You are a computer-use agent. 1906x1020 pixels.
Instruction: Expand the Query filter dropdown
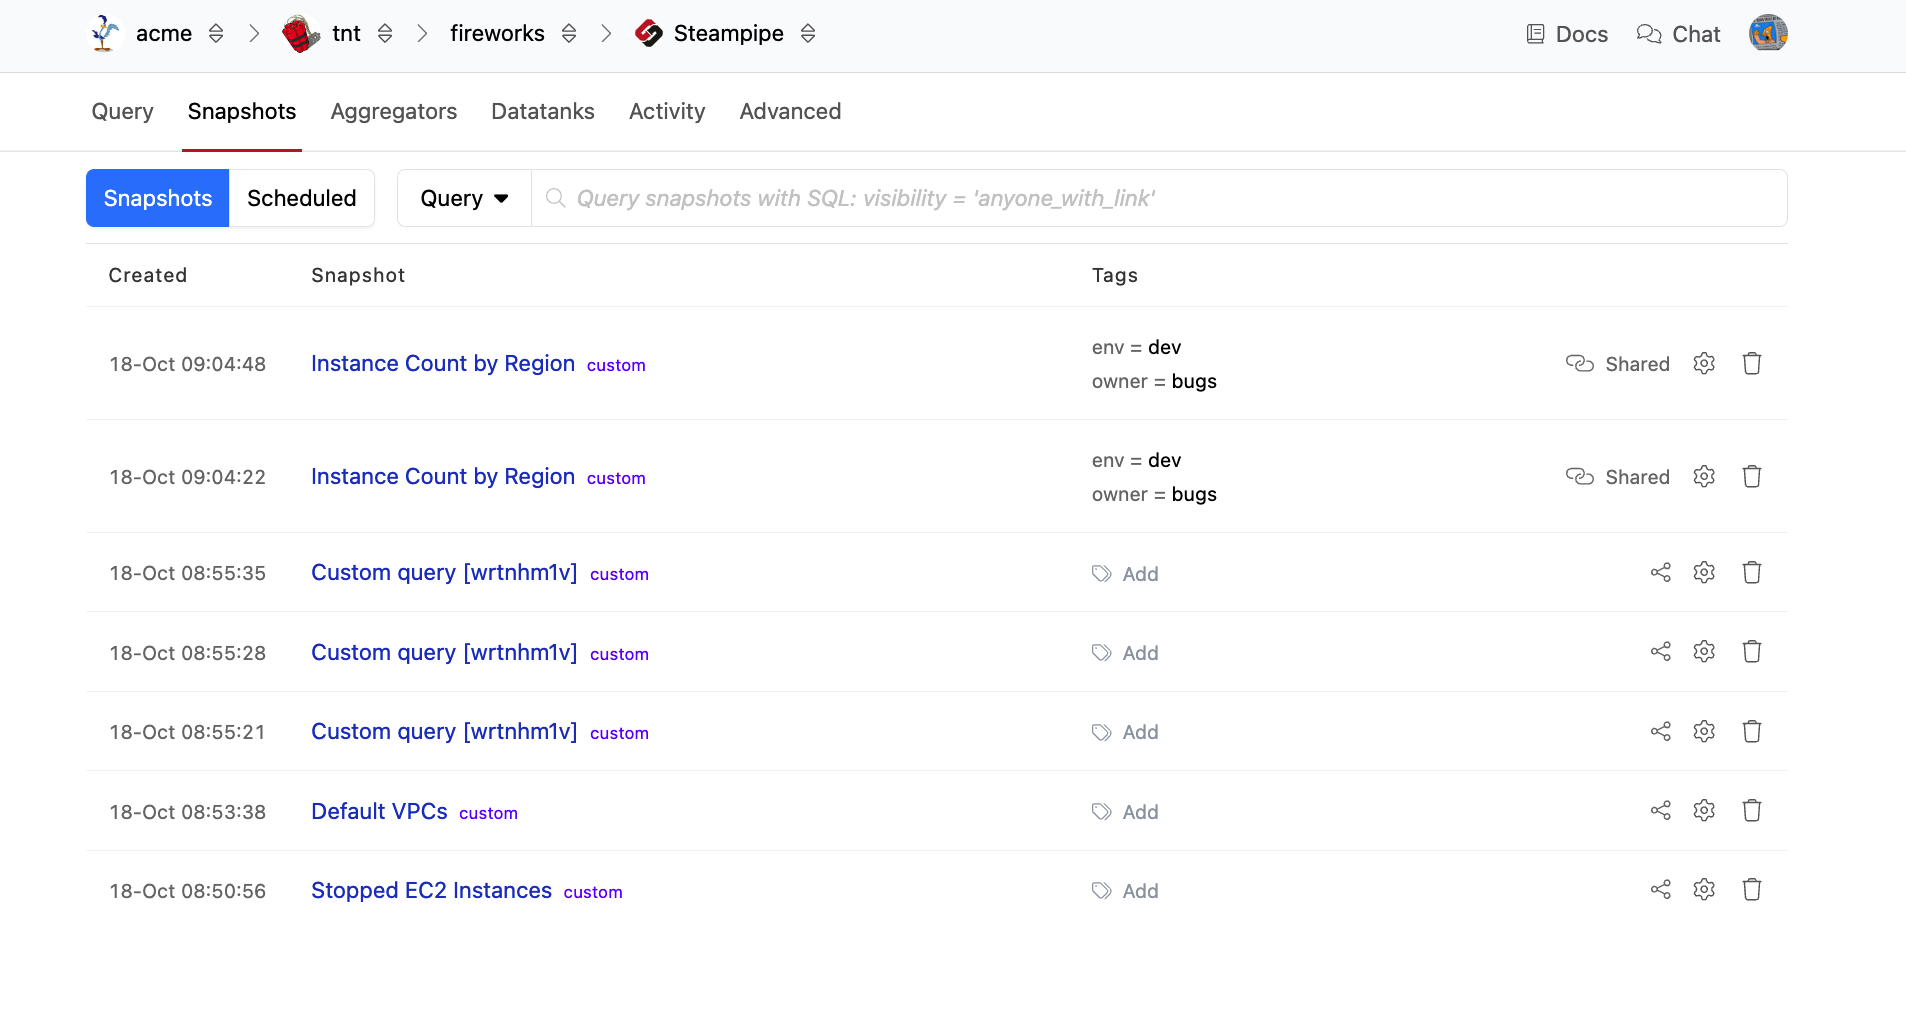click(x=464, y=199)
